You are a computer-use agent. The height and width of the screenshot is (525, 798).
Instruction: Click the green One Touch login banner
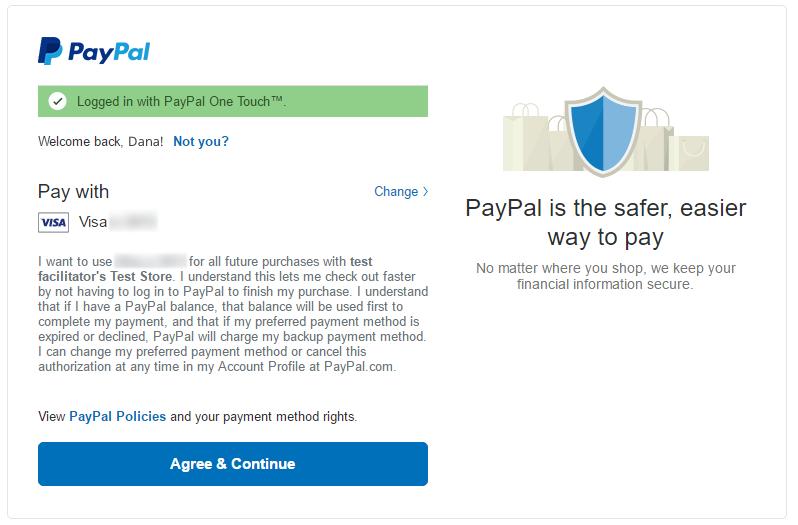pyautogui.click(x=233, y=101)
